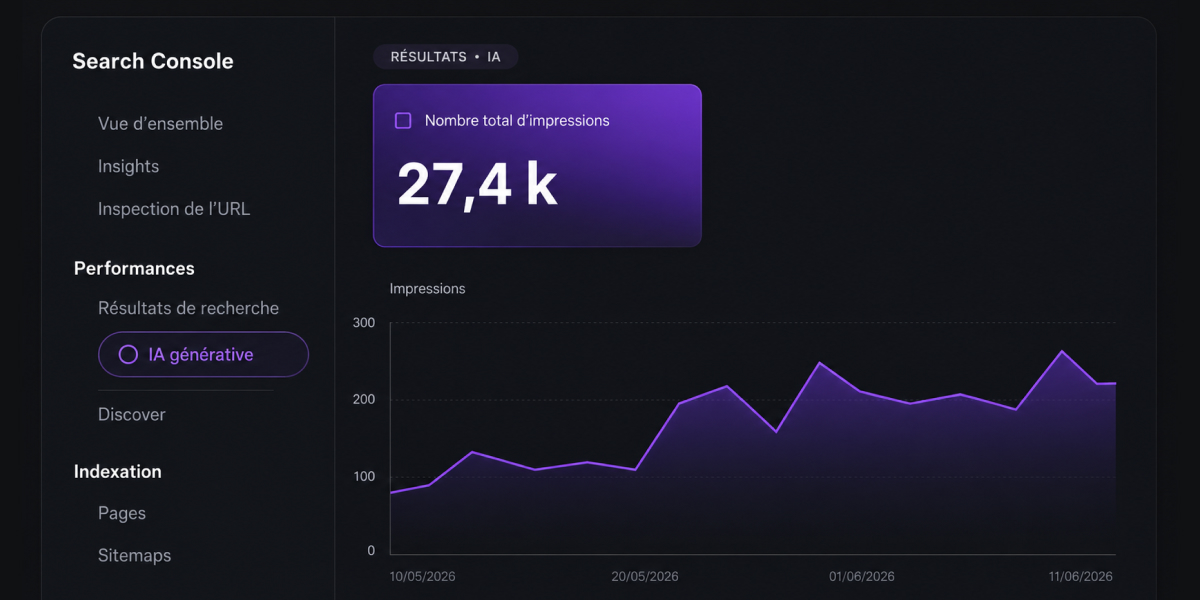
Task: Click the 27,4 k impressions value
Action: 477,184
